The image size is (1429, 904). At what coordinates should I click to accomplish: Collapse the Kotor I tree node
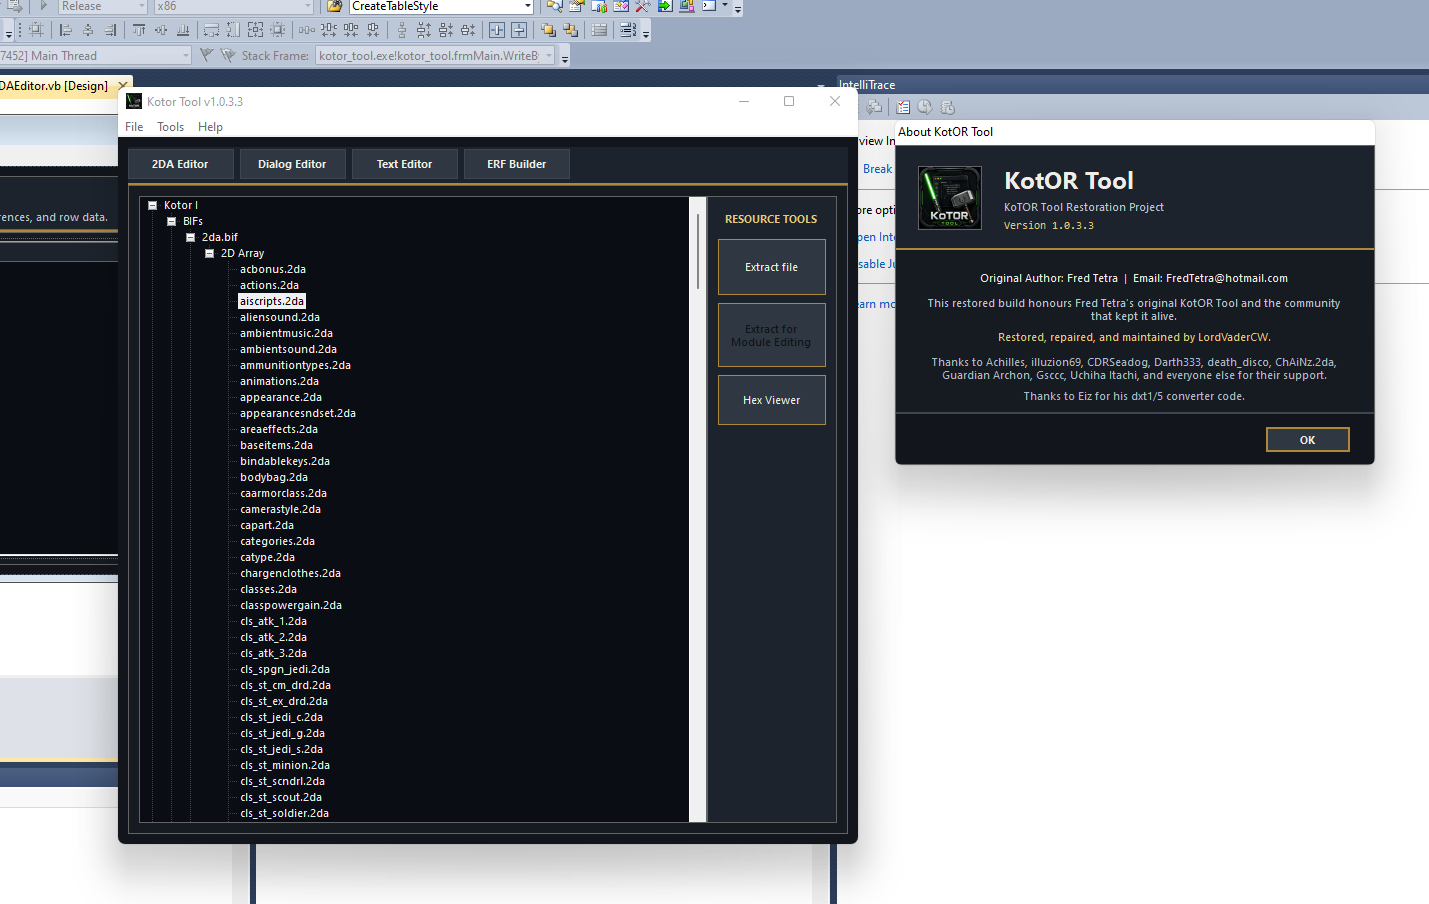click(153, 205)
